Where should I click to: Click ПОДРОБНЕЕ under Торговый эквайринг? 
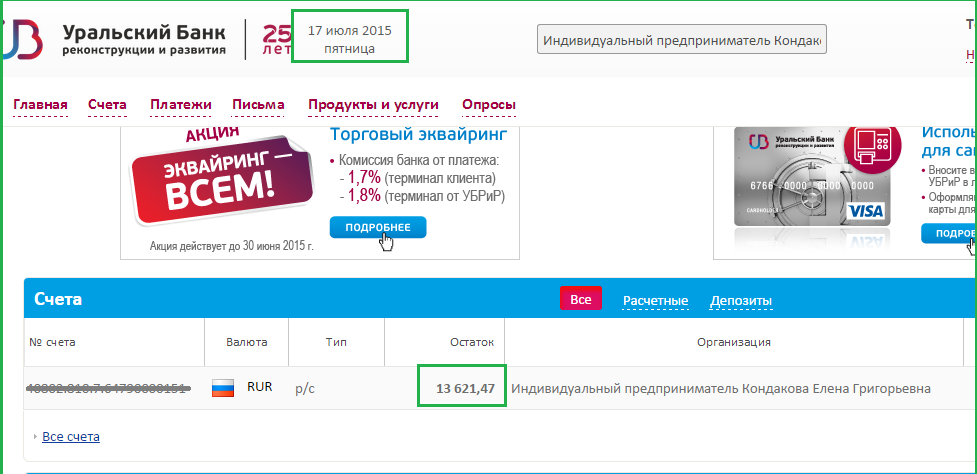point(378,227)
